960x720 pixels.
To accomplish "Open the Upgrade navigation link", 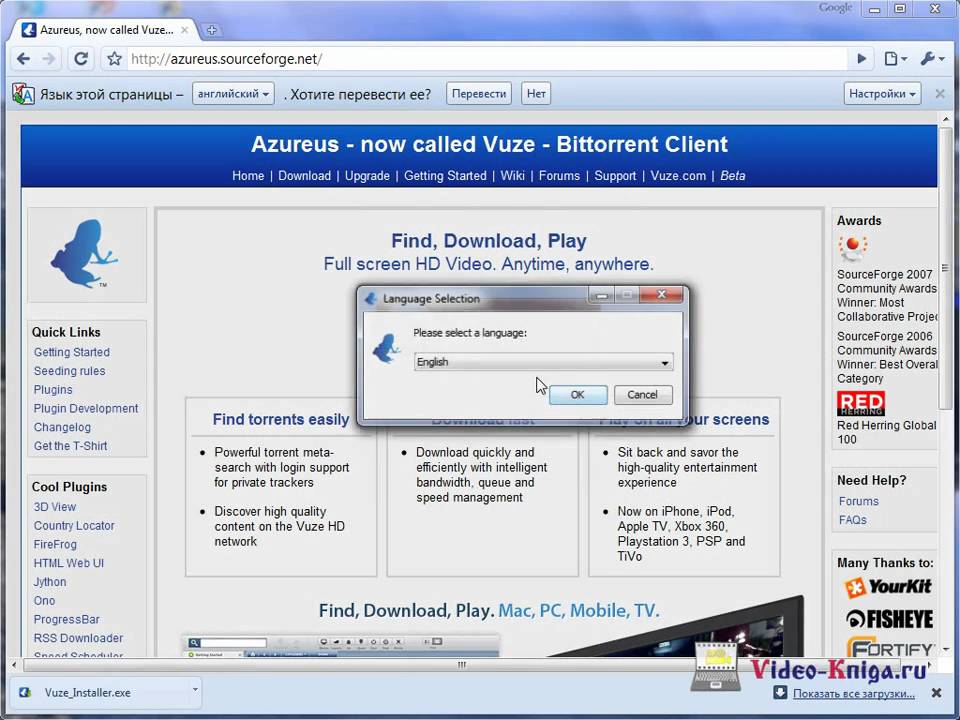I will pyautogui.click(x=367, y=176).
